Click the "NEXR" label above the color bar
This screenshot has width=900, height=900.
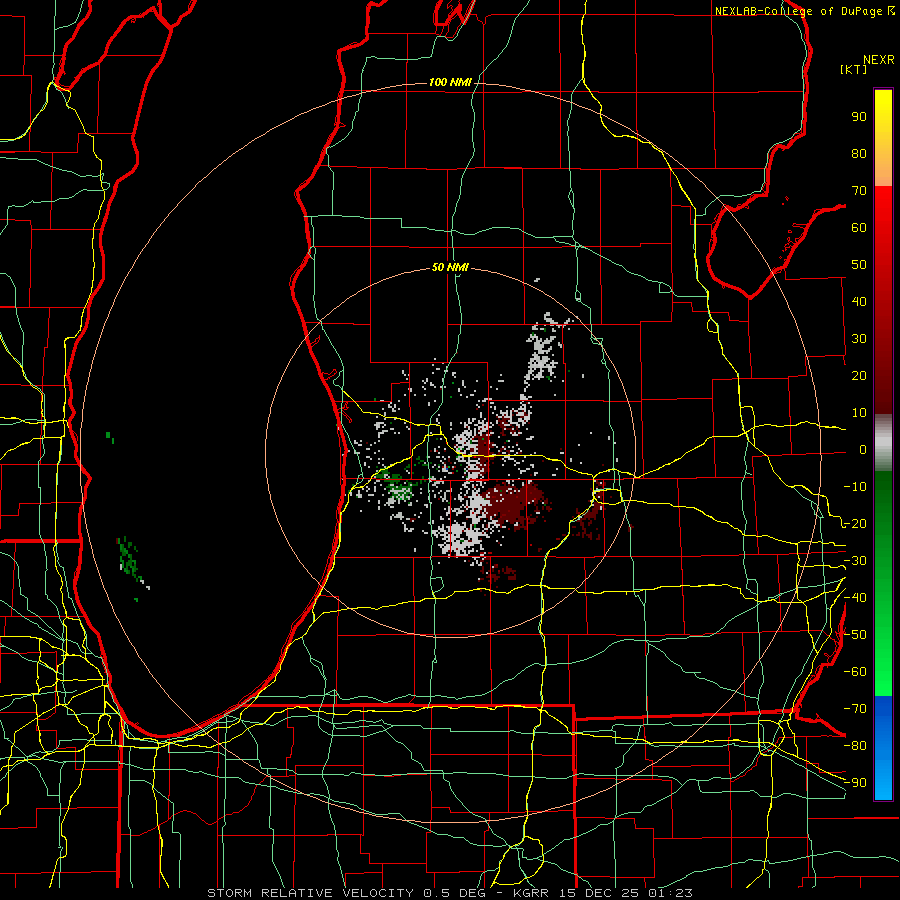[x=879, y=60]
